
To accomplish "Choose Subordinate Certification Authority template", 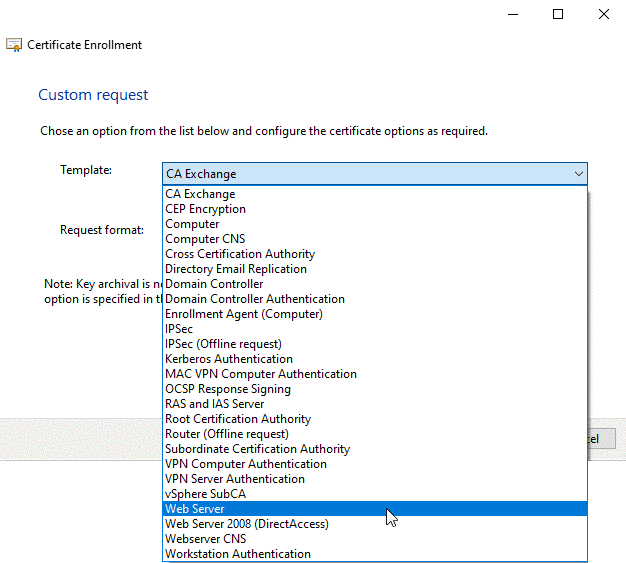I will 257,449.
